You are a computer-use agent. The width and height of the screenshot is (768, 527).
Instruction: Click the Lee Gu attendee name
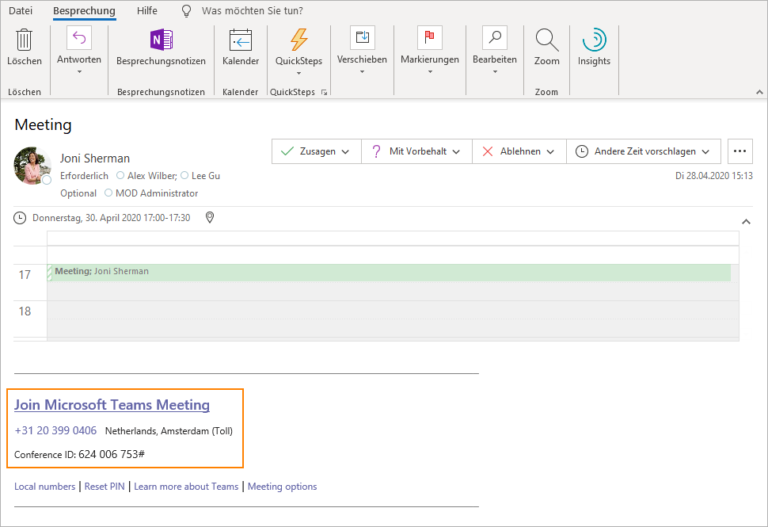(206, 175)
